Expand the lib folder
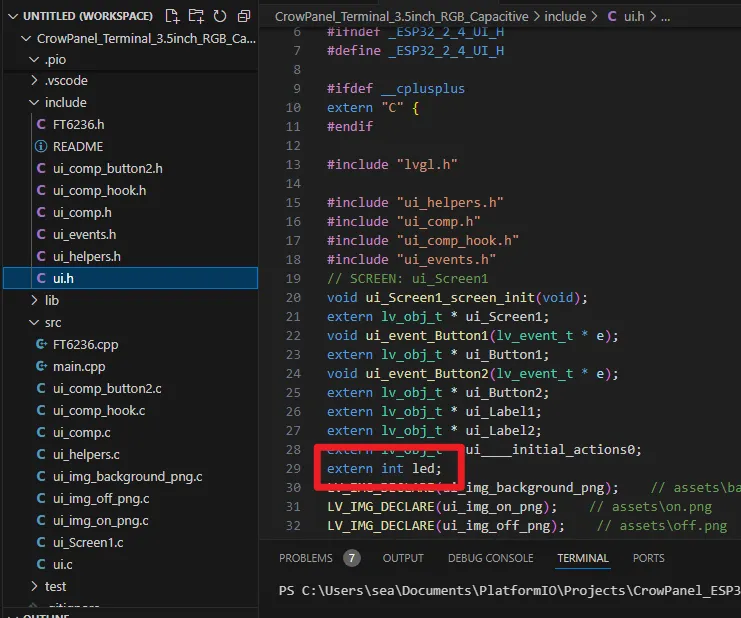 coord(51,300)
